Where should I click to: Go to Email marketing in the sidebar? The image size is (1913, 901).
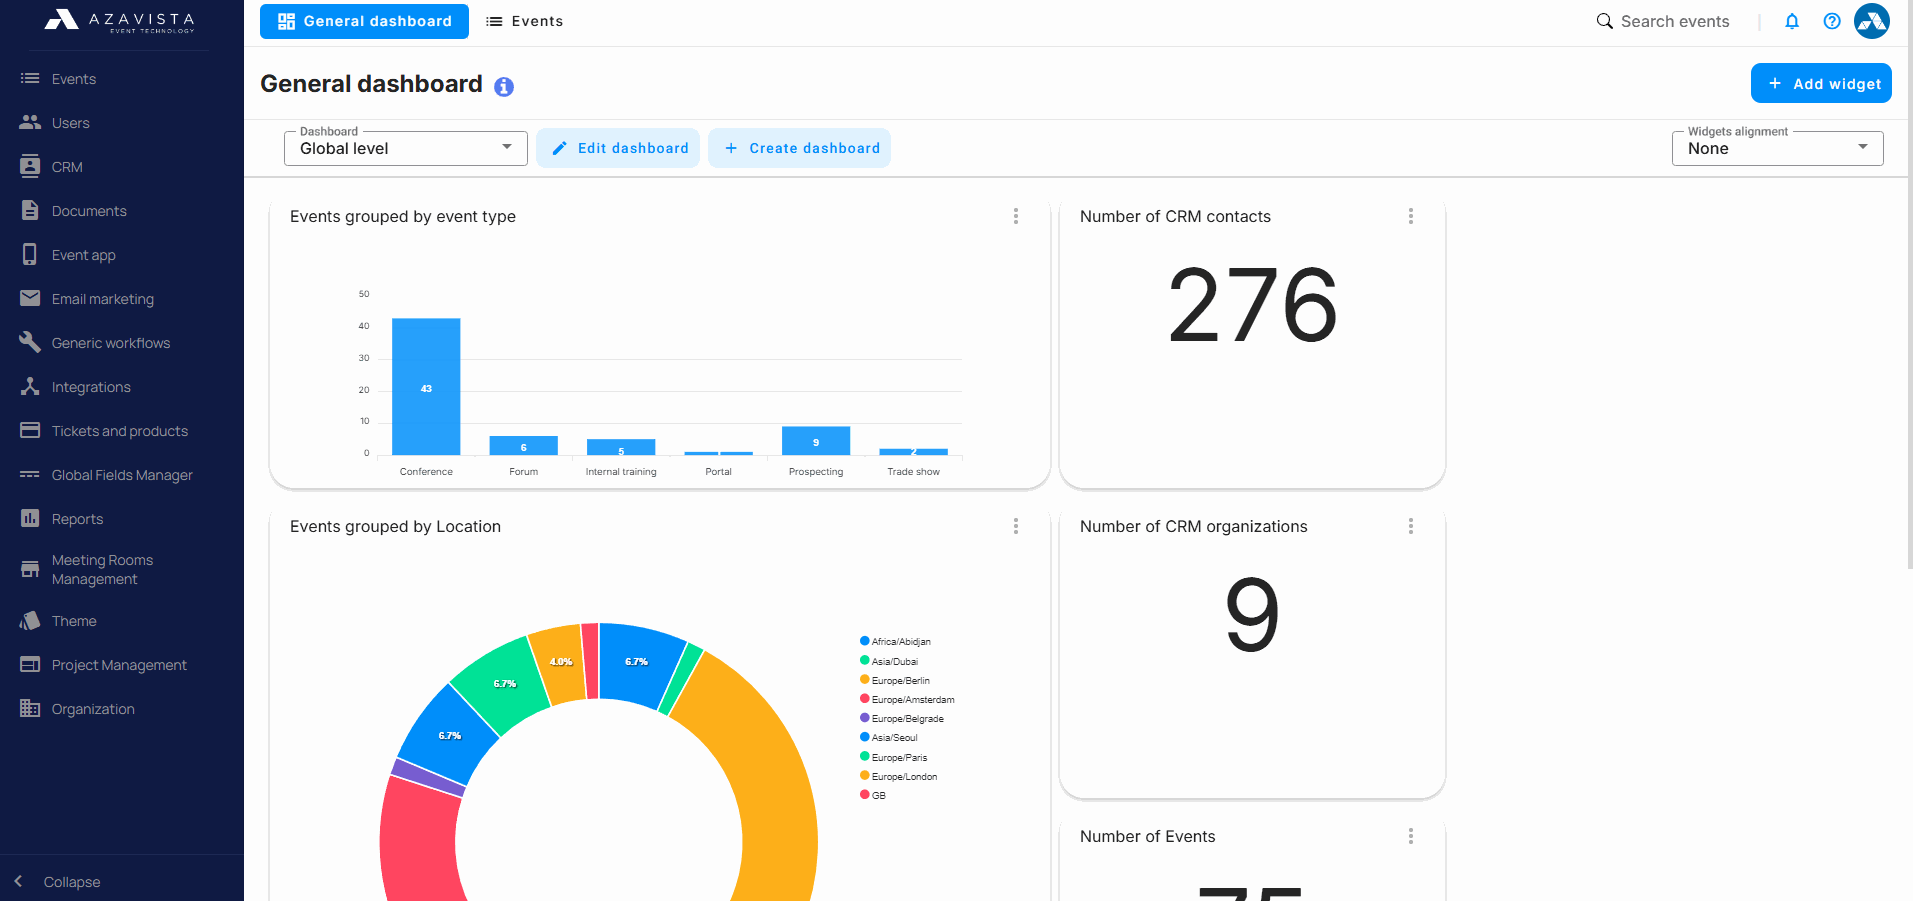[x=103, y=299]
